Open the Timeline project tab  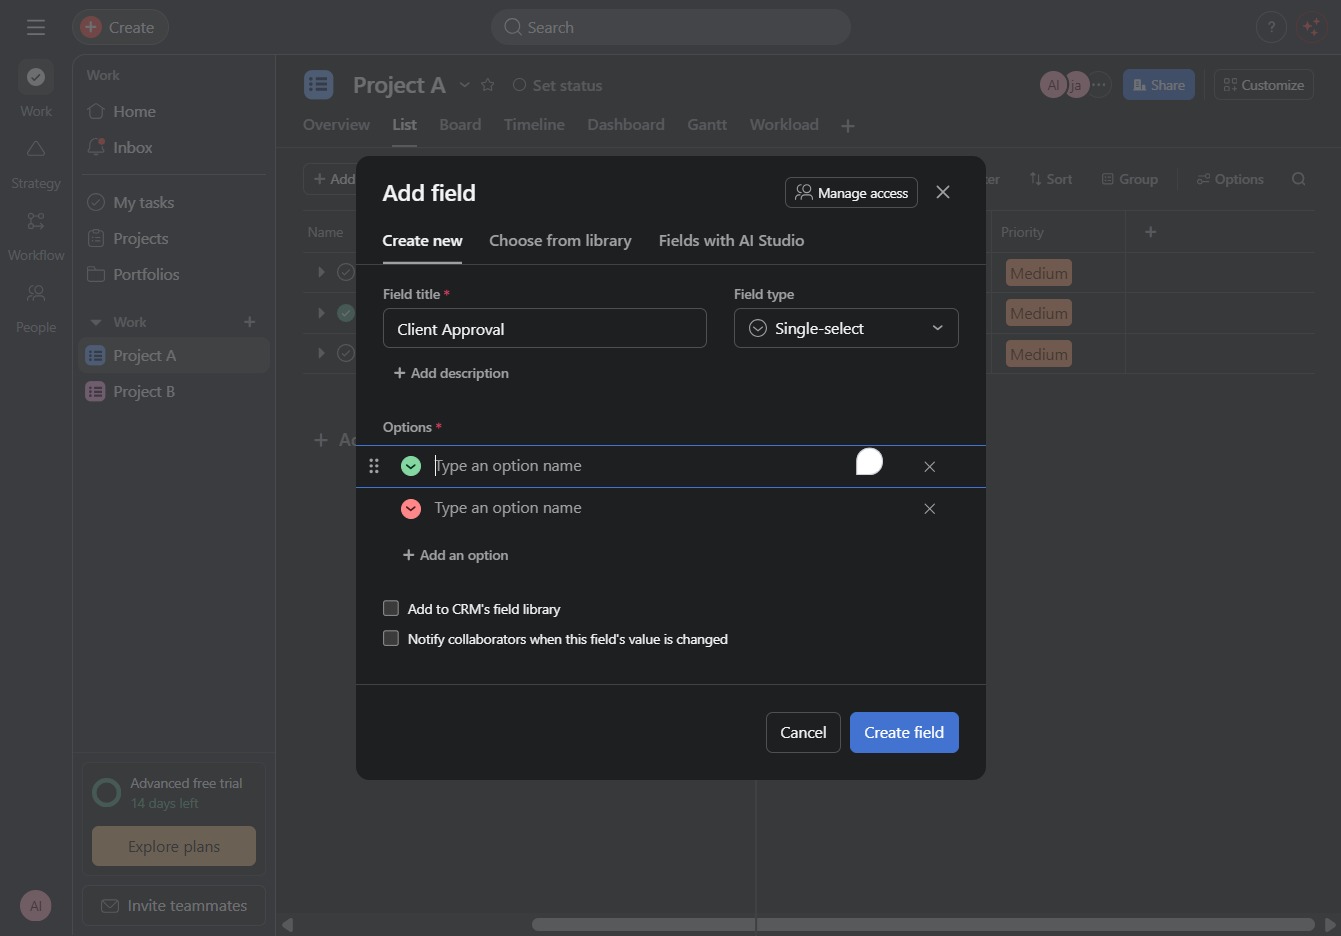click(x=534, y=124)
